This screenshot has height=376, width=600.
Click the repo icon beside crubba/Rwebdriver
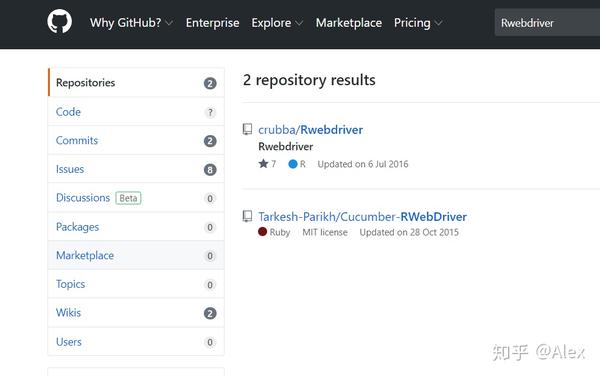click(x=247, y=129)
